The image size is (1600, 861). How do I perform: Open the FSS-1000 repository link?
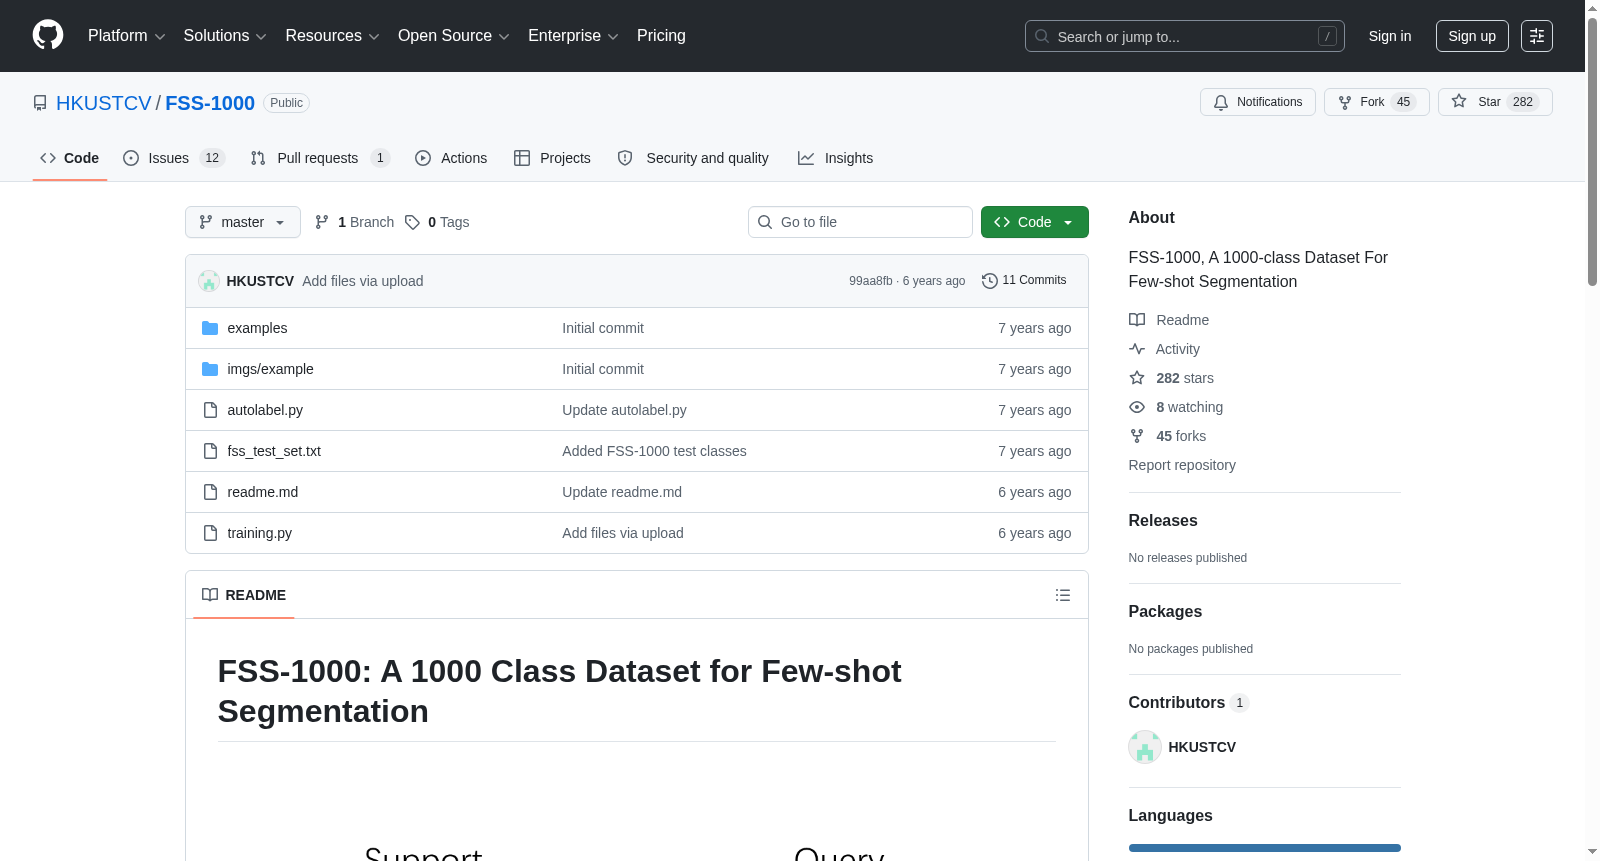[210, 103]
